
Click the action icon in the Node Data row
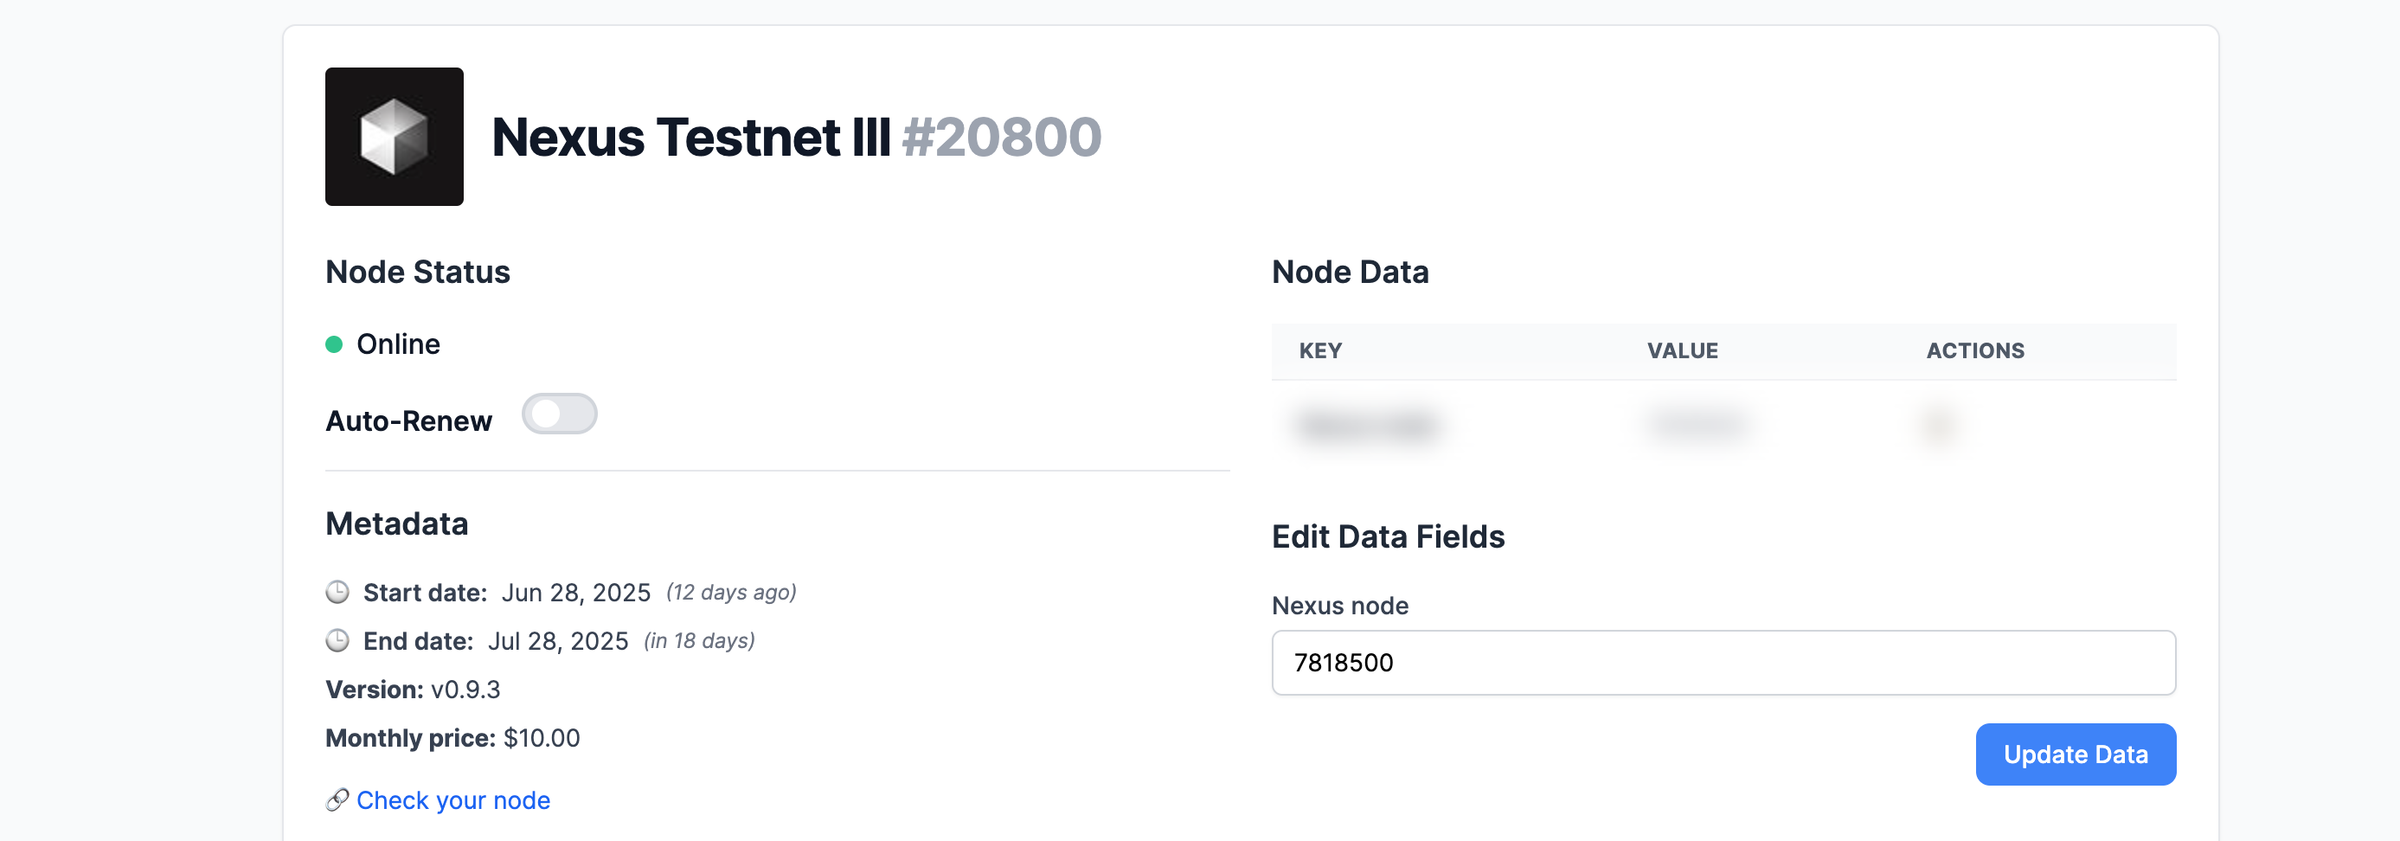tap(1940, 425)
